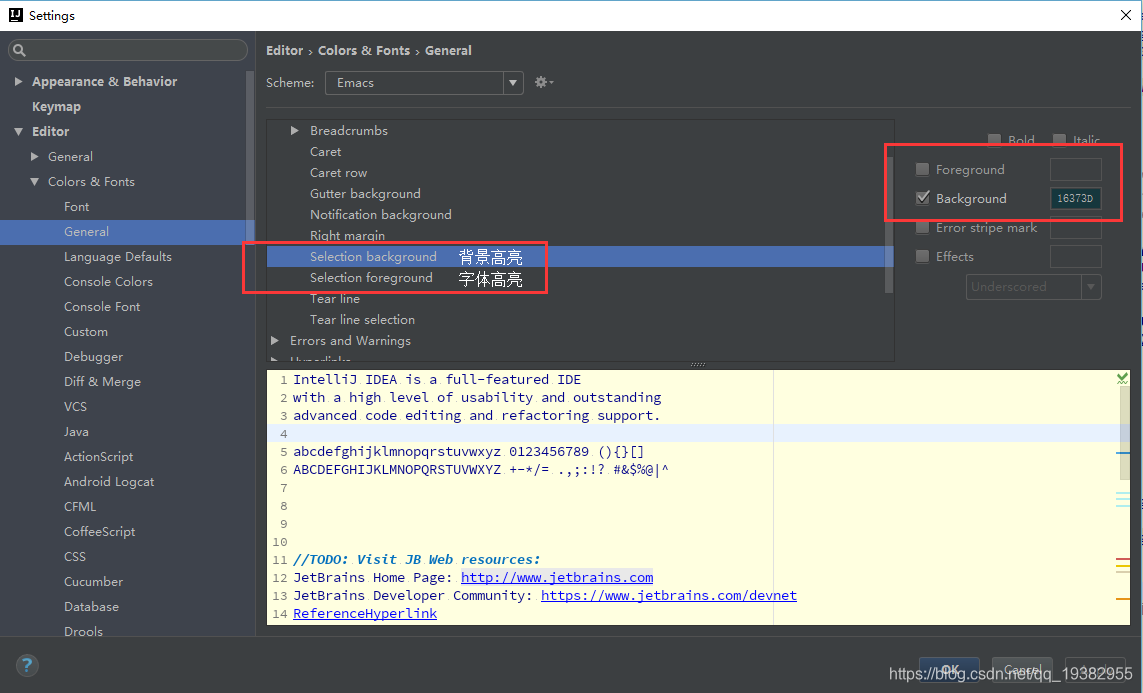Screen dimensions: 1143x693
Task: Select Database colors page
Action: click(x=91, y=606)
